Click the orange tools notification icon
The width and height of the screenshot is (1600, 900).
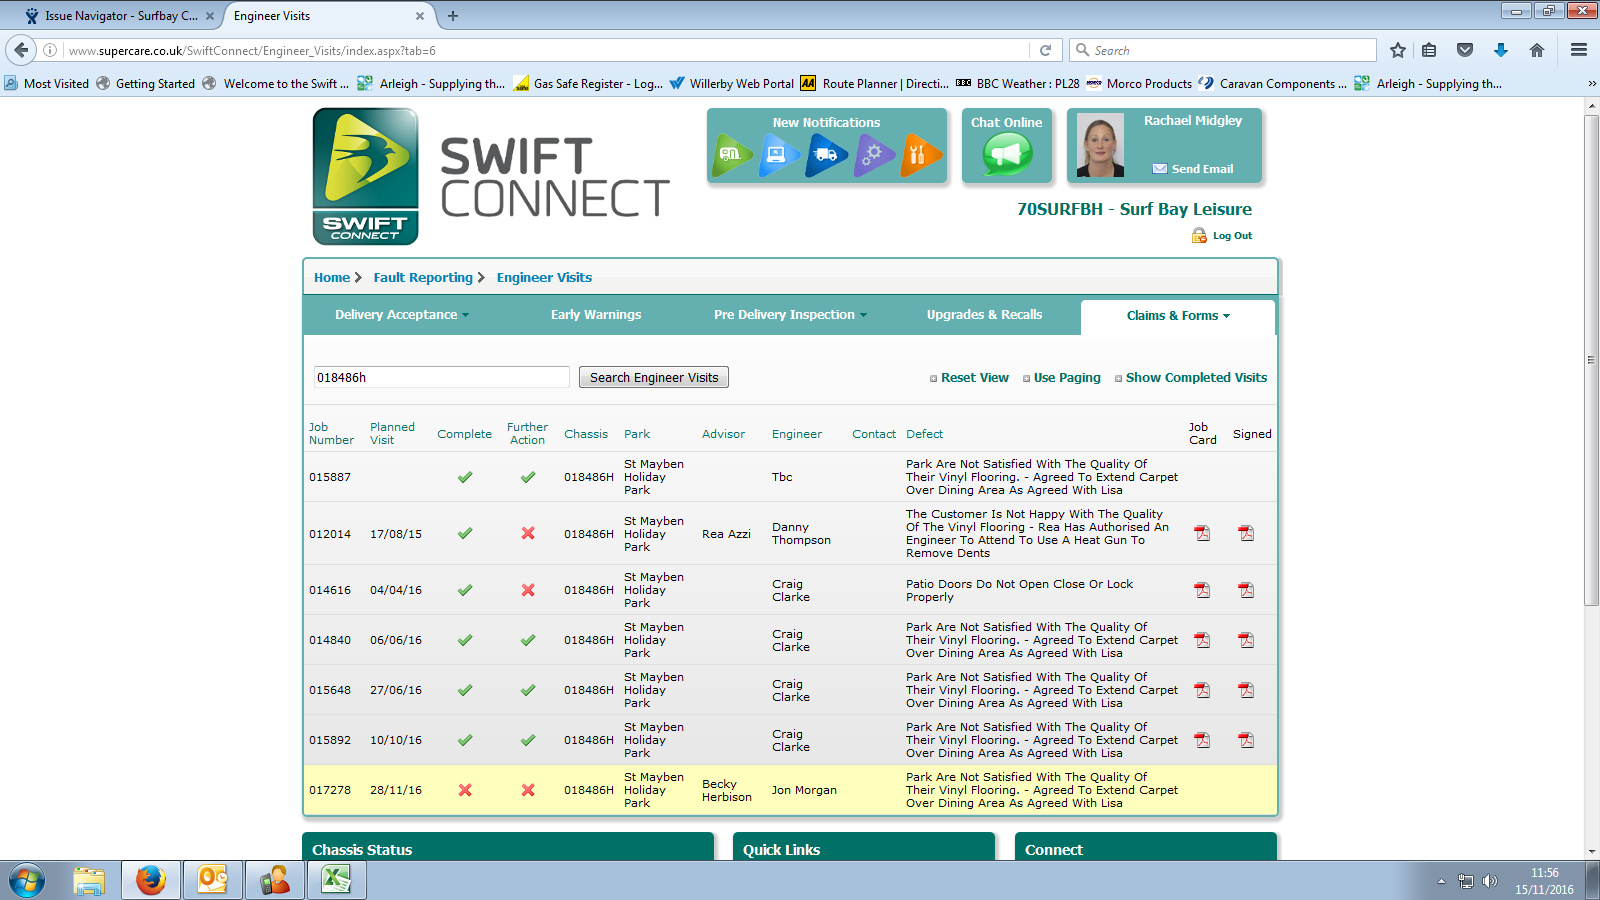919,155
